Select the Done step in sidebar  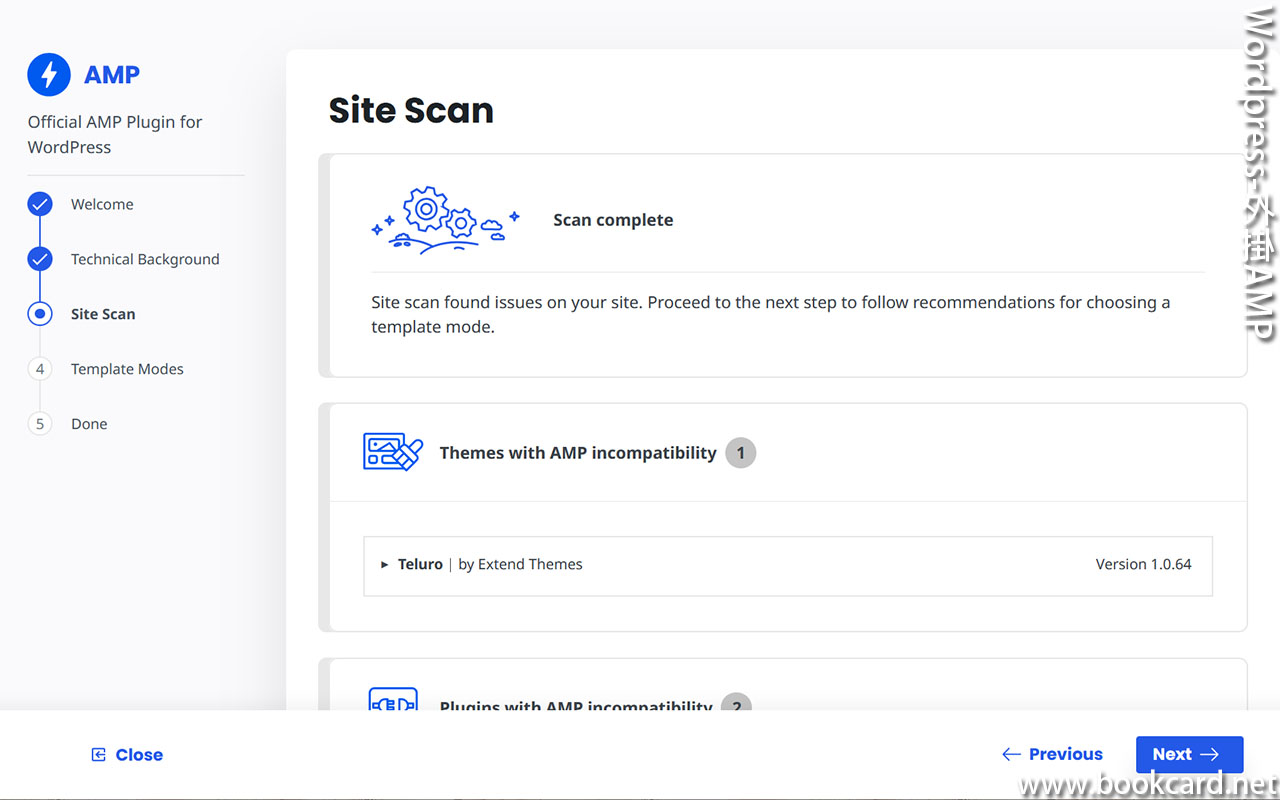pos(89,424)
